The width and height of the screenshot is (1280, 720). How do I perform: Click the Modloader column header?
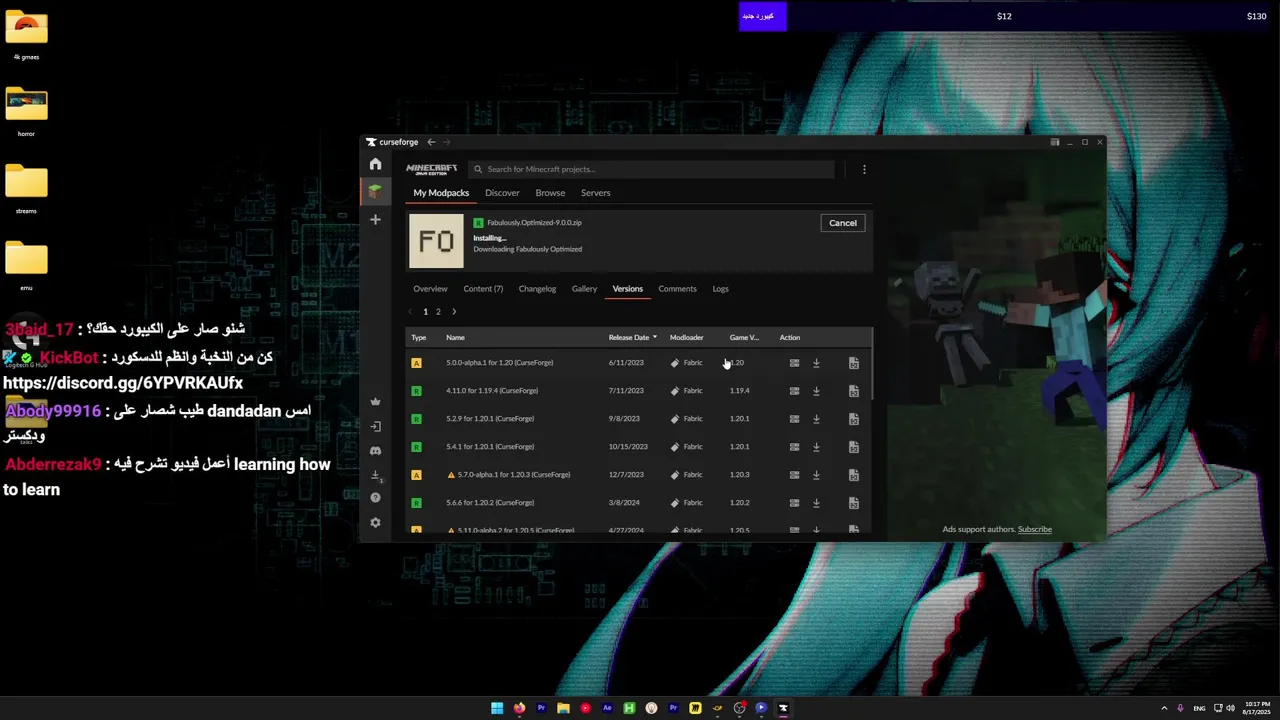point(686,337)
